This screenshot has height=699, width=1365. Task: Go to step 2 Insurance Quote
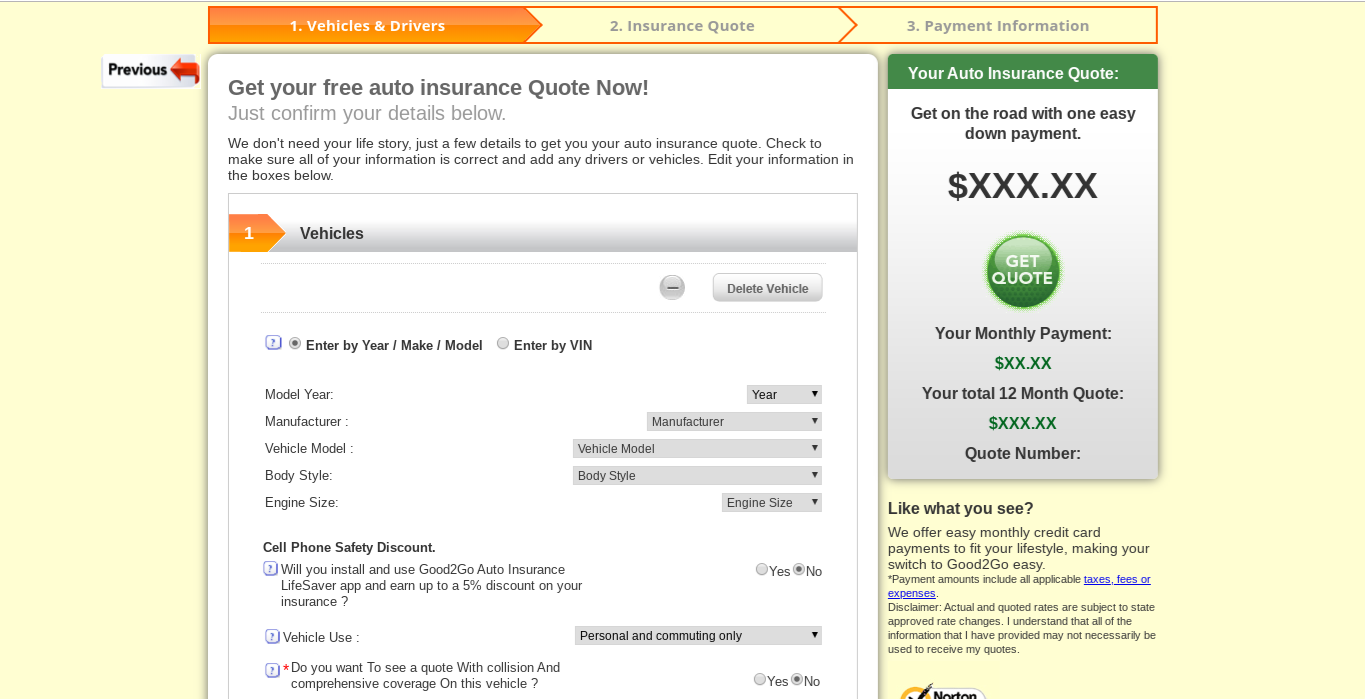coord(682,26)
